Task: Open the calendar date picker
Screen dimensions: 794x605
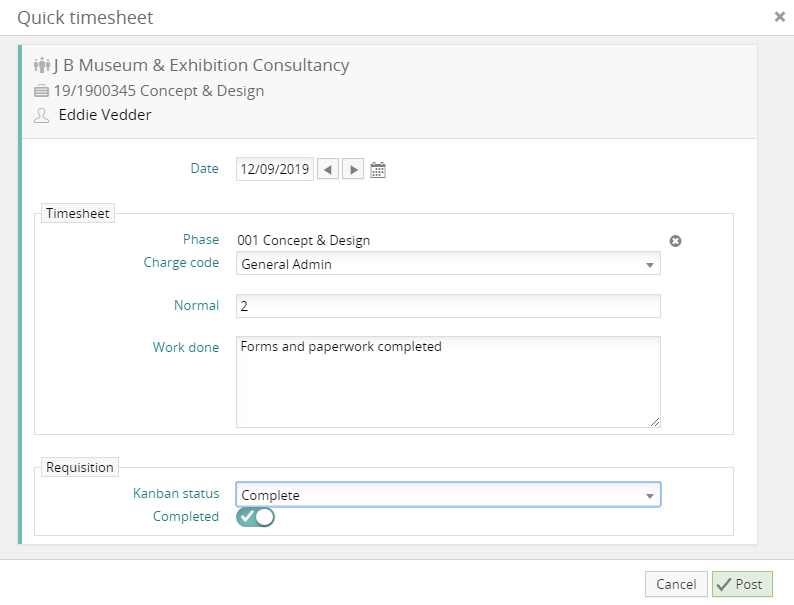Action: click(x=378, y=170)
